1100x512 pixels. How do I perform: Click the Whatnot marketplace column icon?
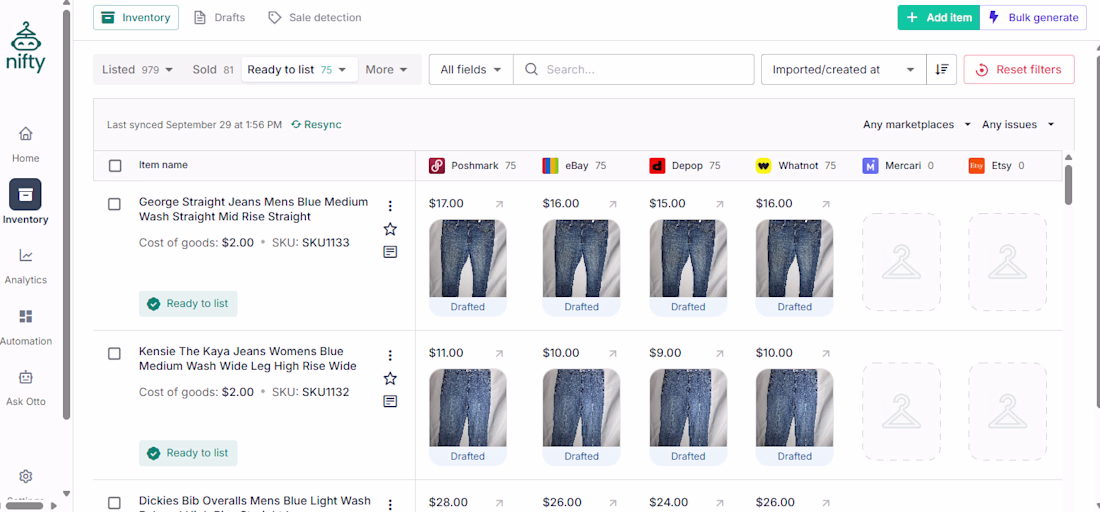(x=763, y=166)
